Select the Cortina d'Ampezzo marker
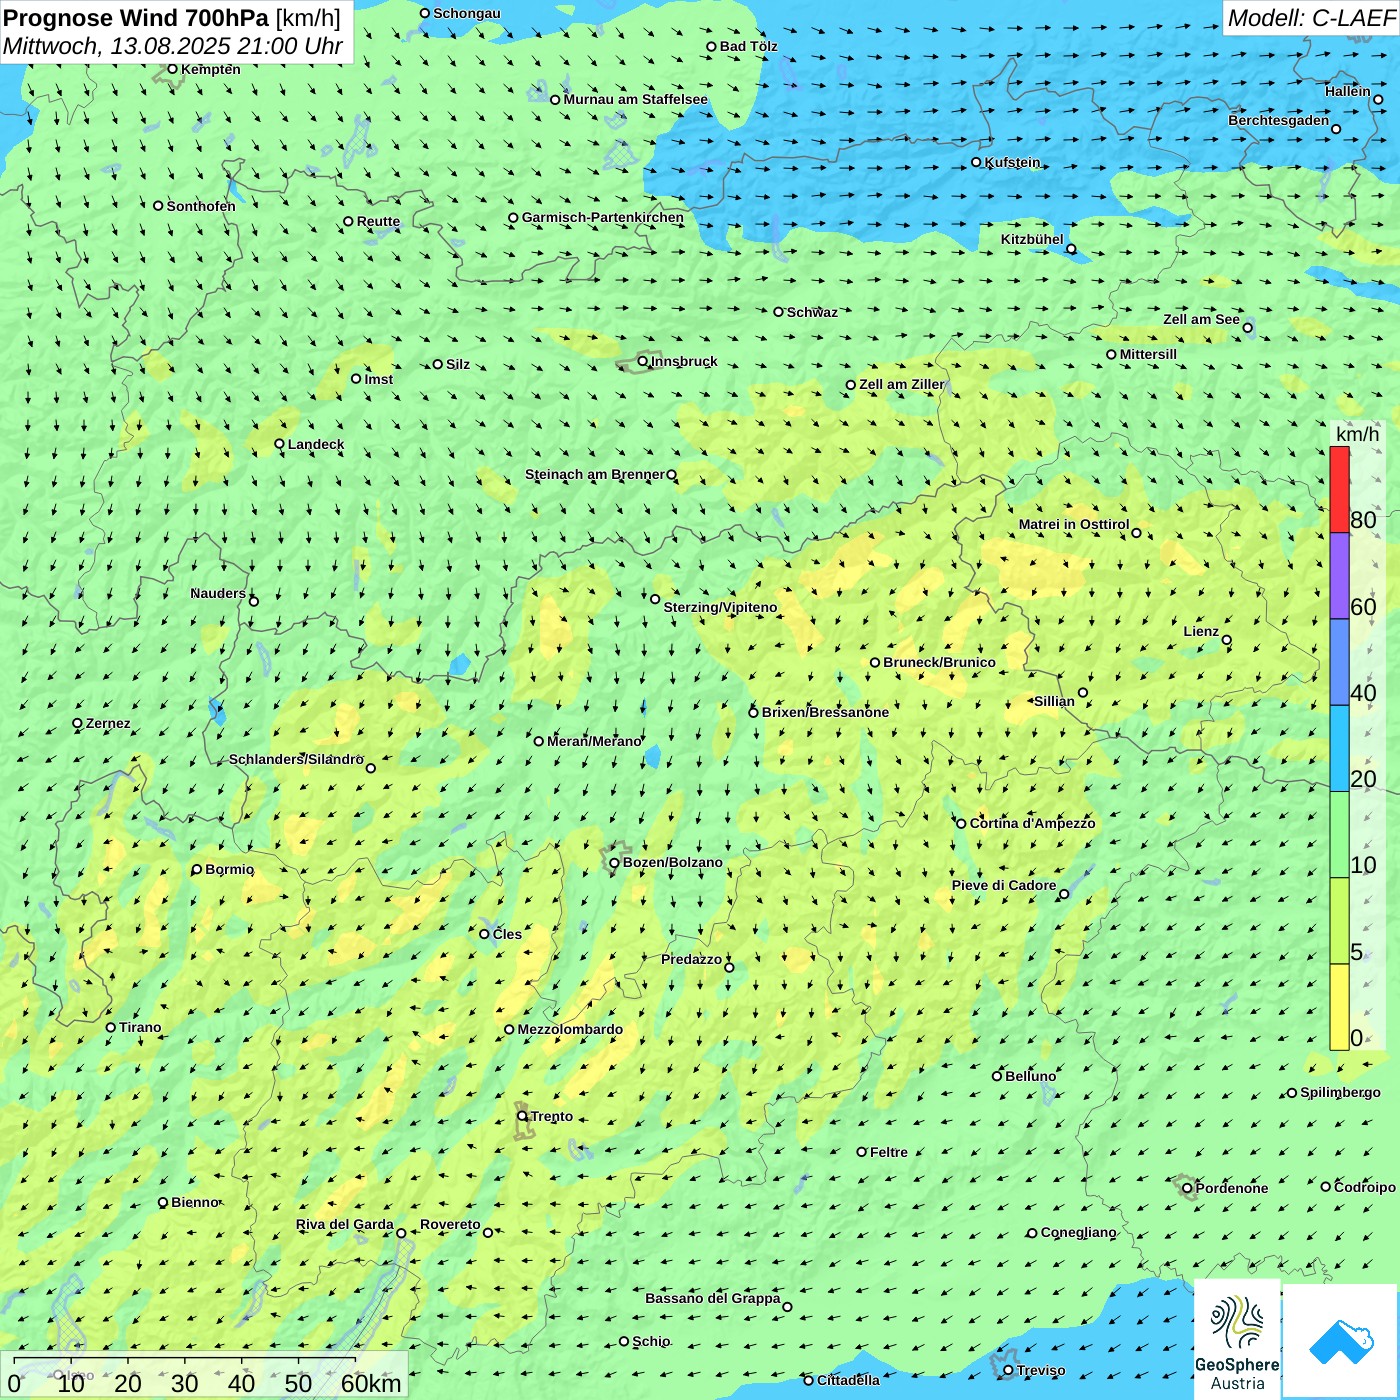Screen dimensions: 1400x1400 click(x=961, y=824)
